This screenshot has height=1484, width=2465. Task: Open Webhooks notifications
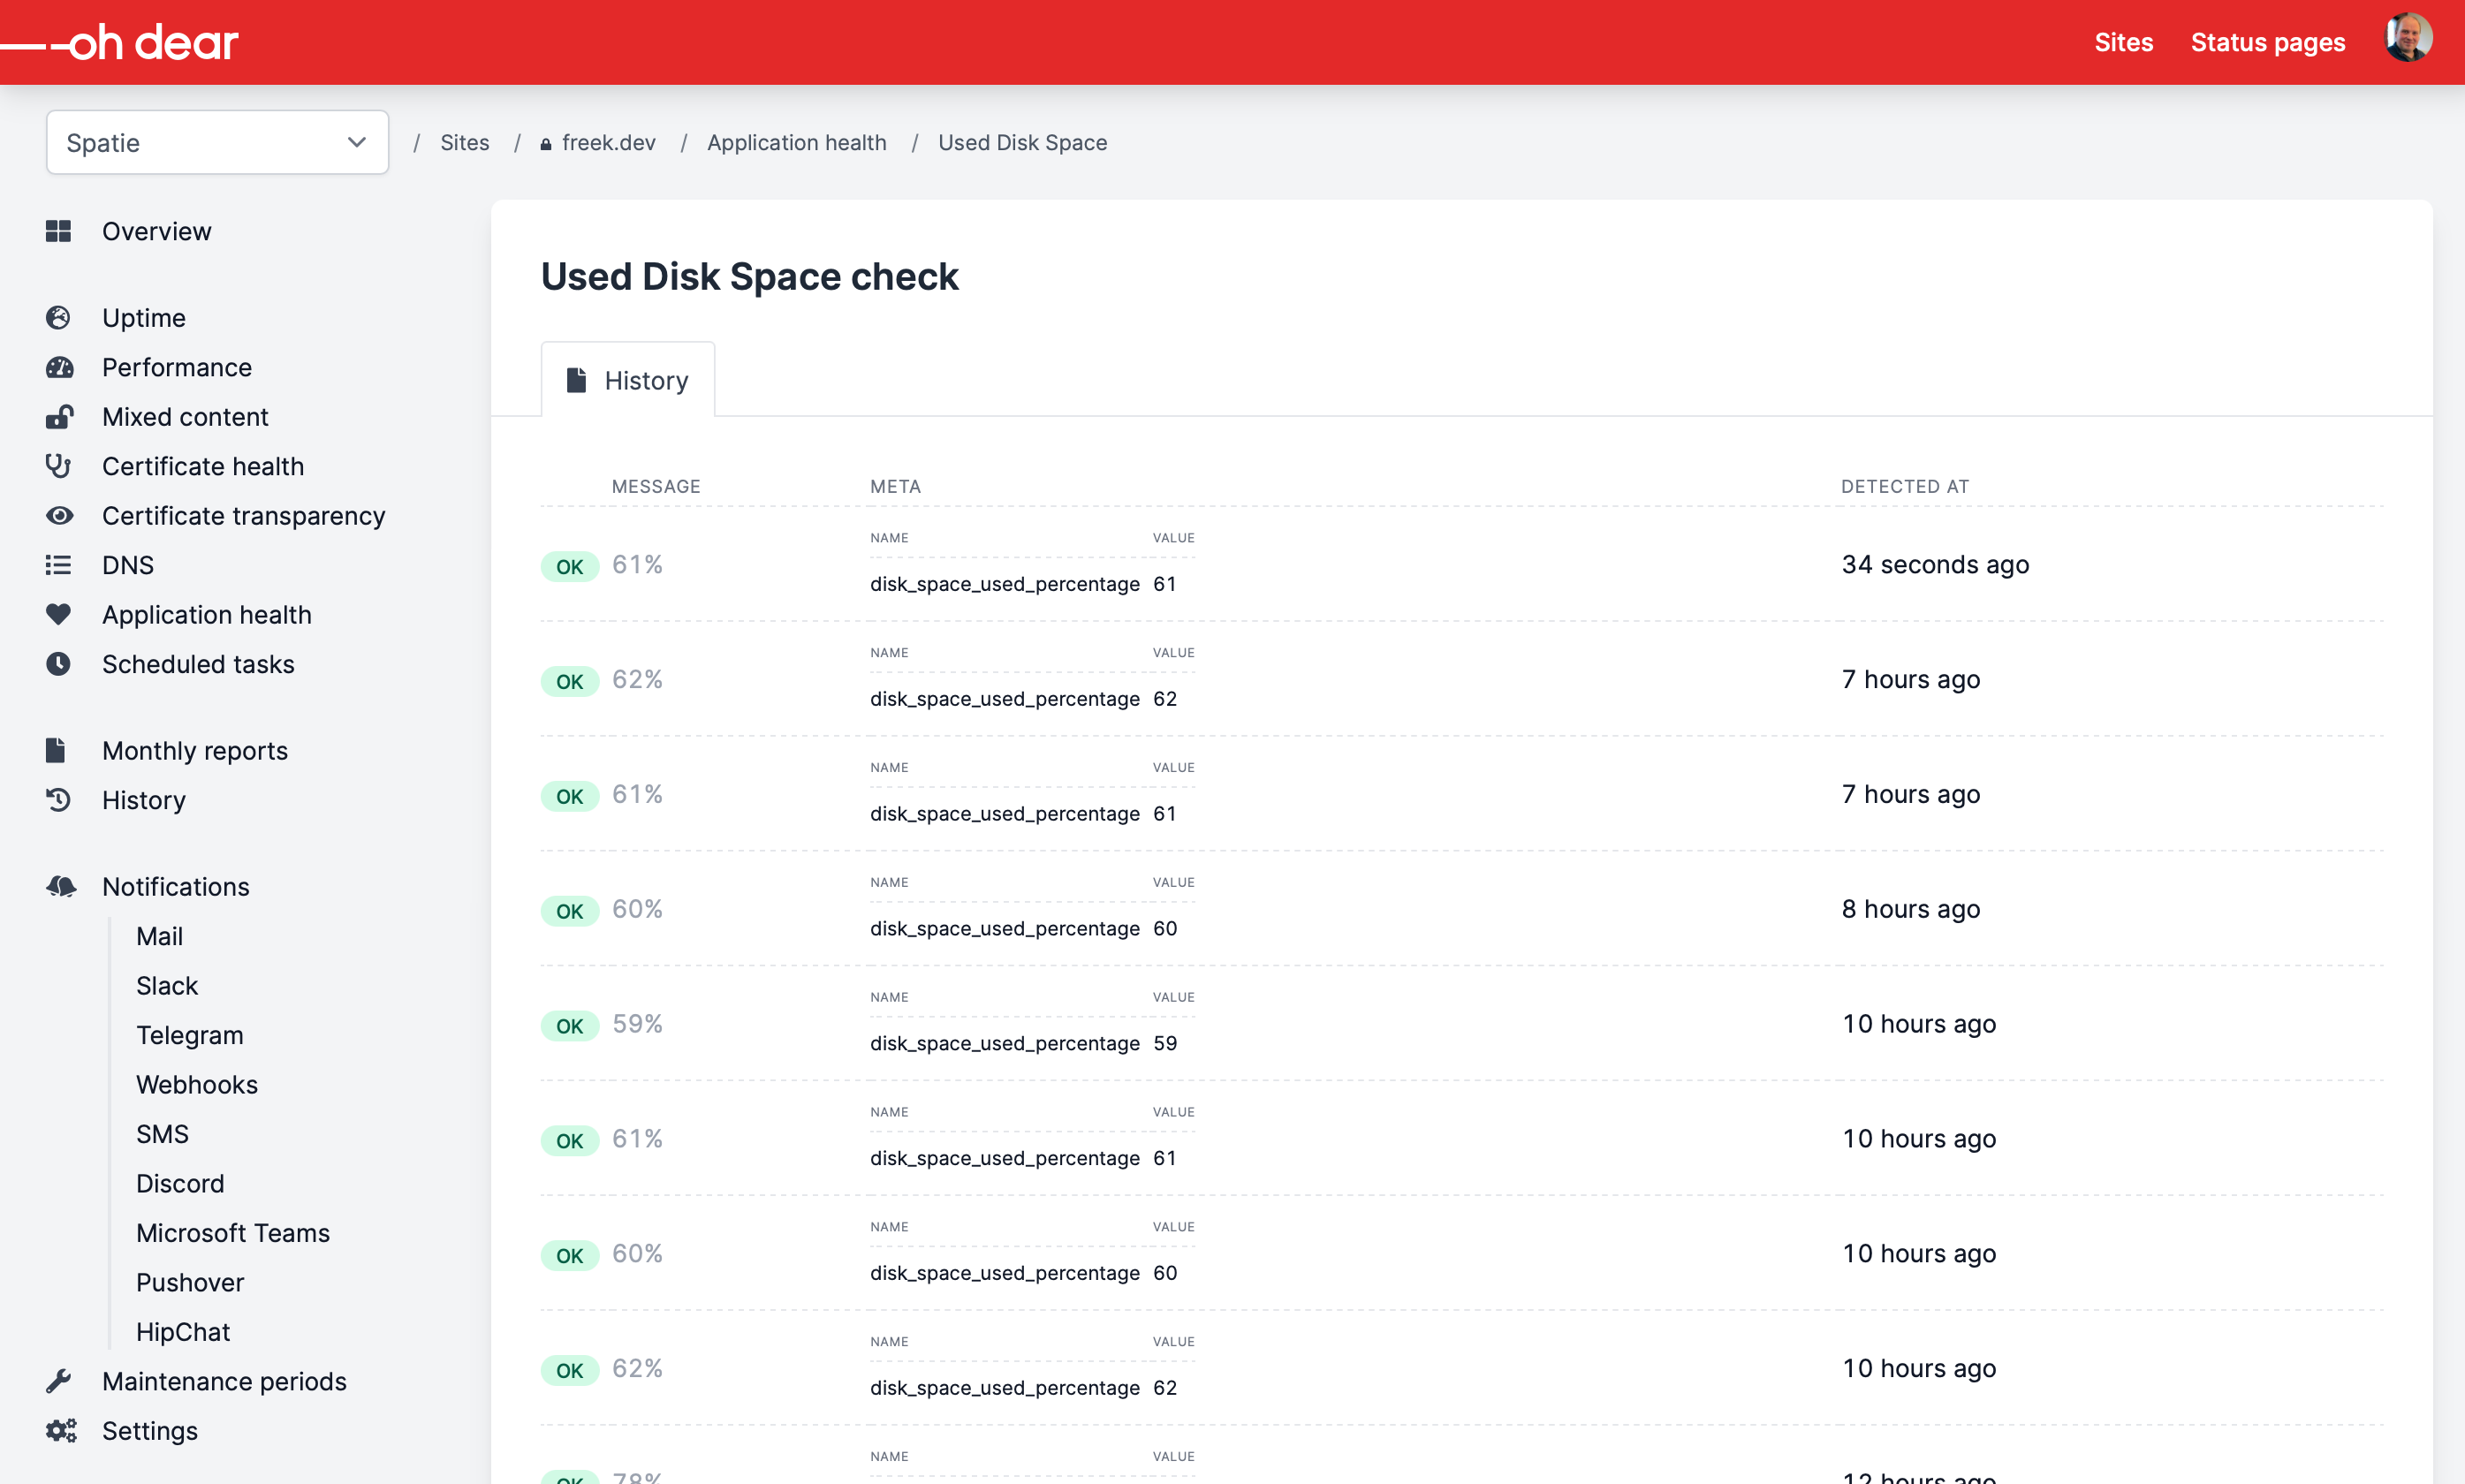196,1084
